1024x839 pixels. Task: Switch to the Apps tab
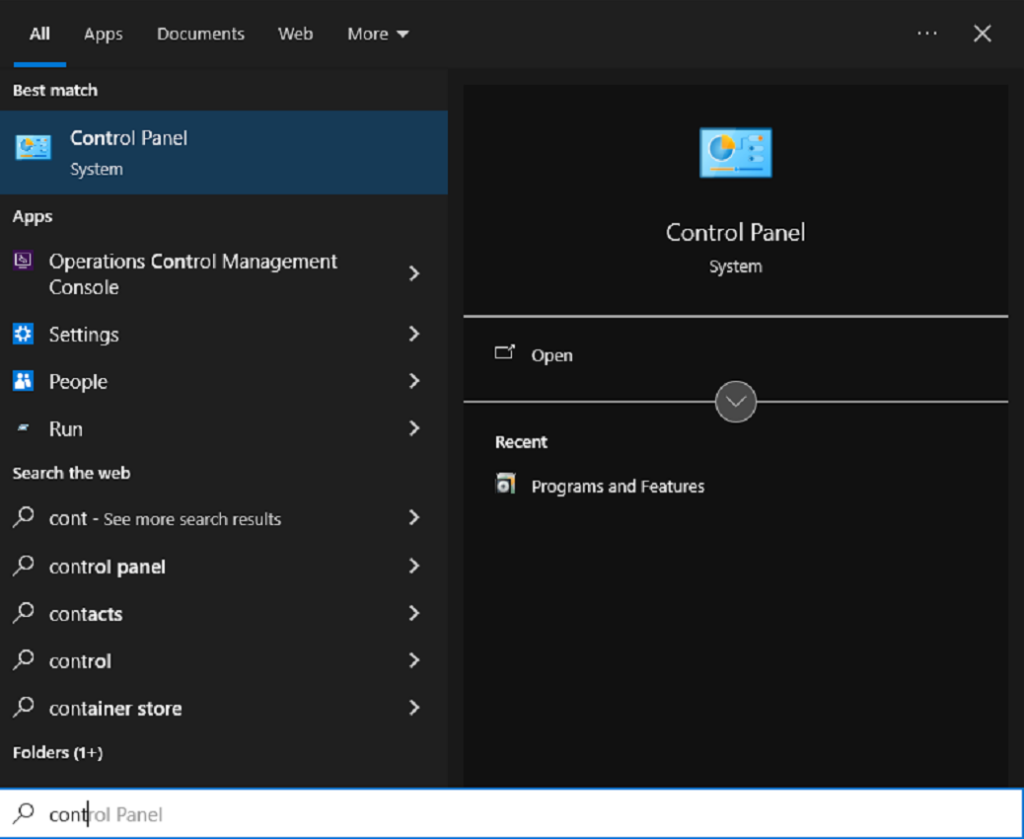coord(103,34)
